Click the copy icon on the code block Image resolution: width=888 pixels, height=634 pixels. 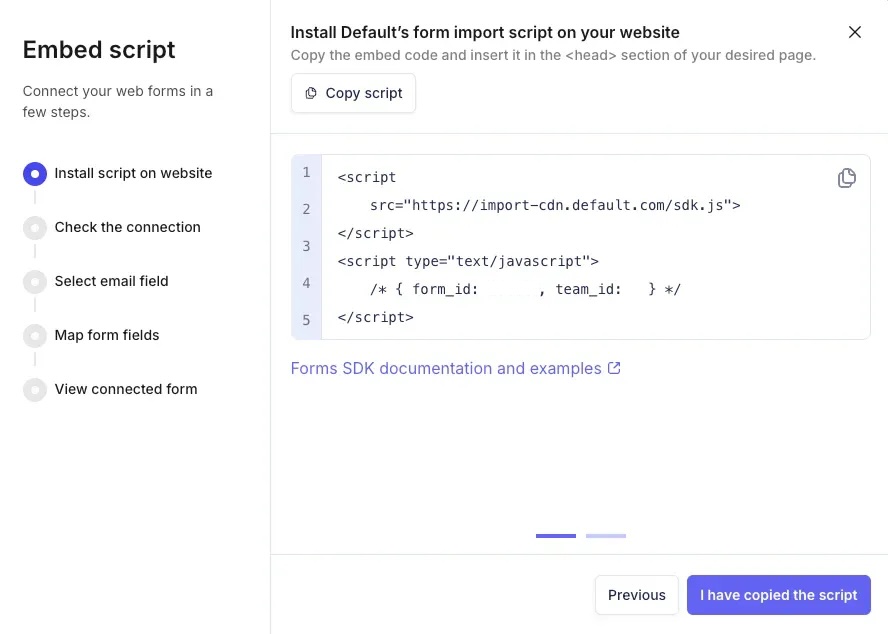click(847, 177)
